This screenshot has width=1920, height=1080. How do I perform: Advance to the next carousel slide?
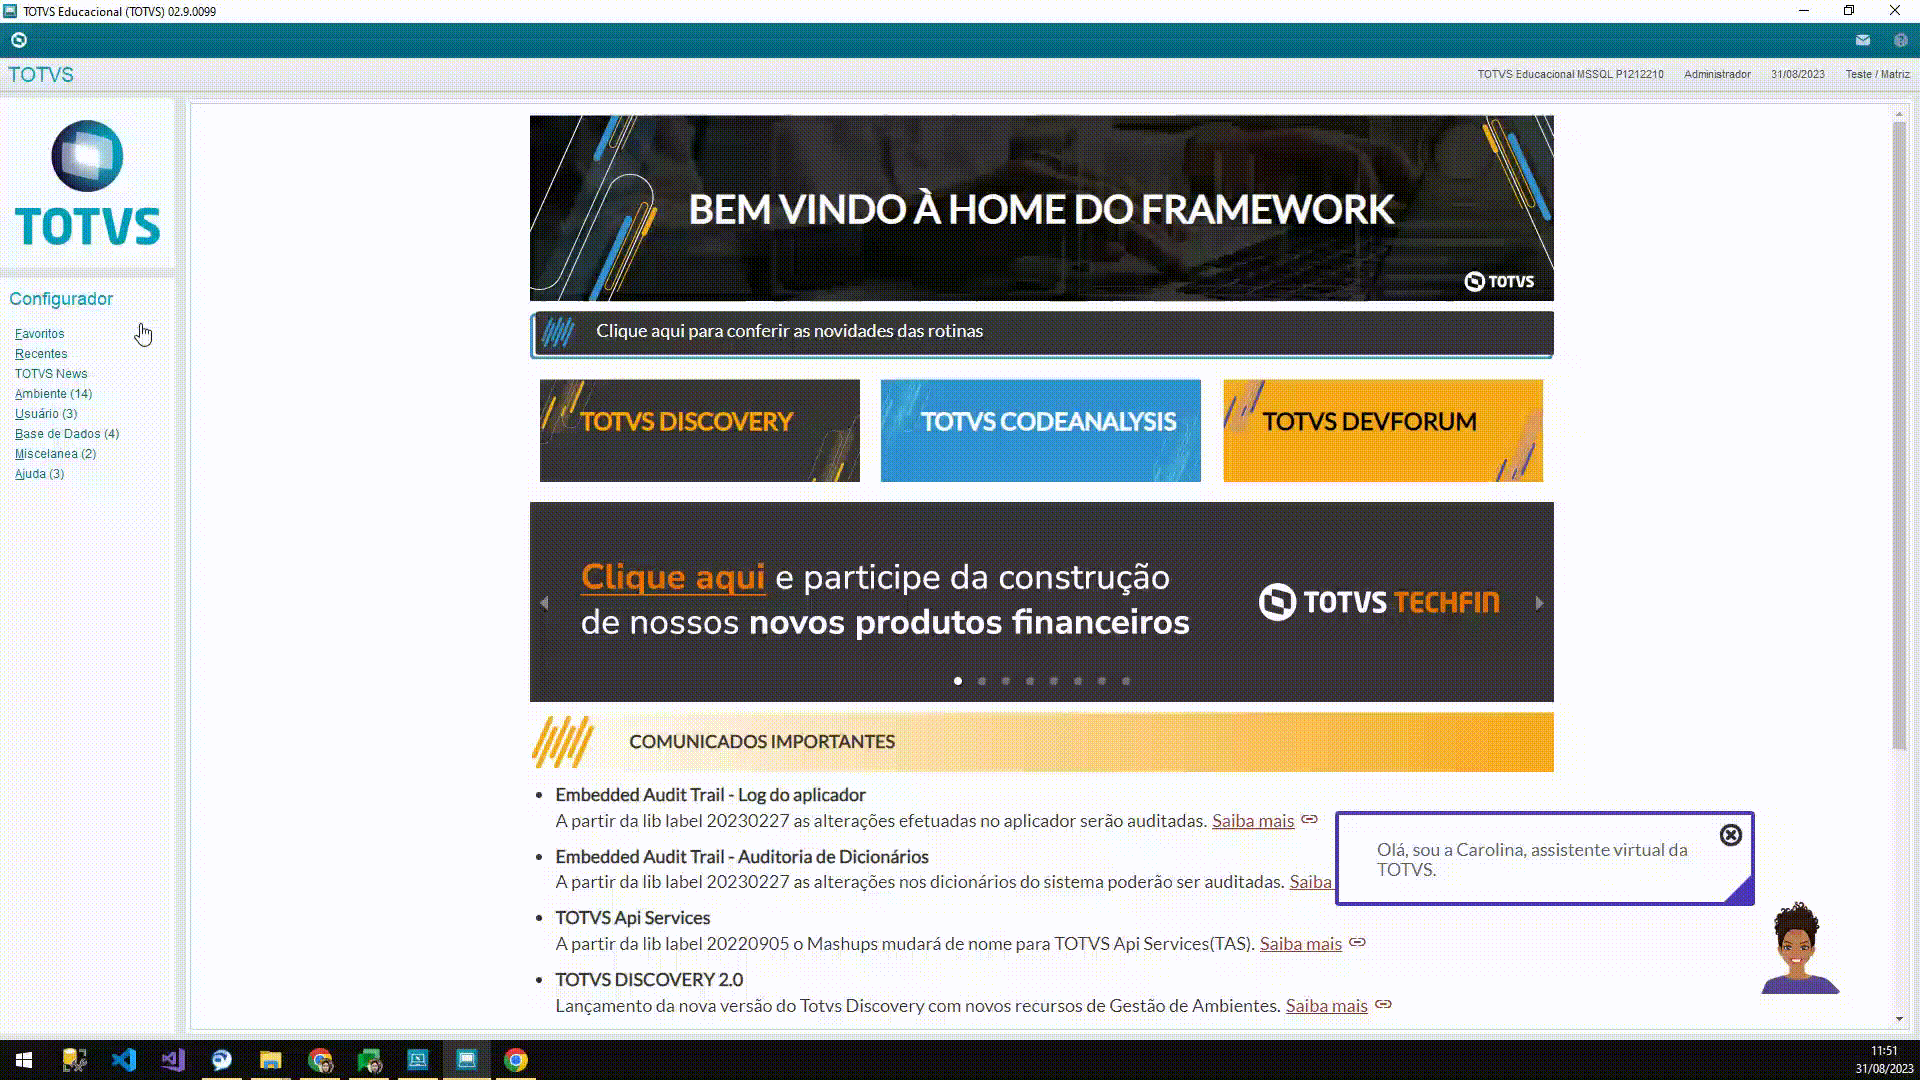(1539, 603)
